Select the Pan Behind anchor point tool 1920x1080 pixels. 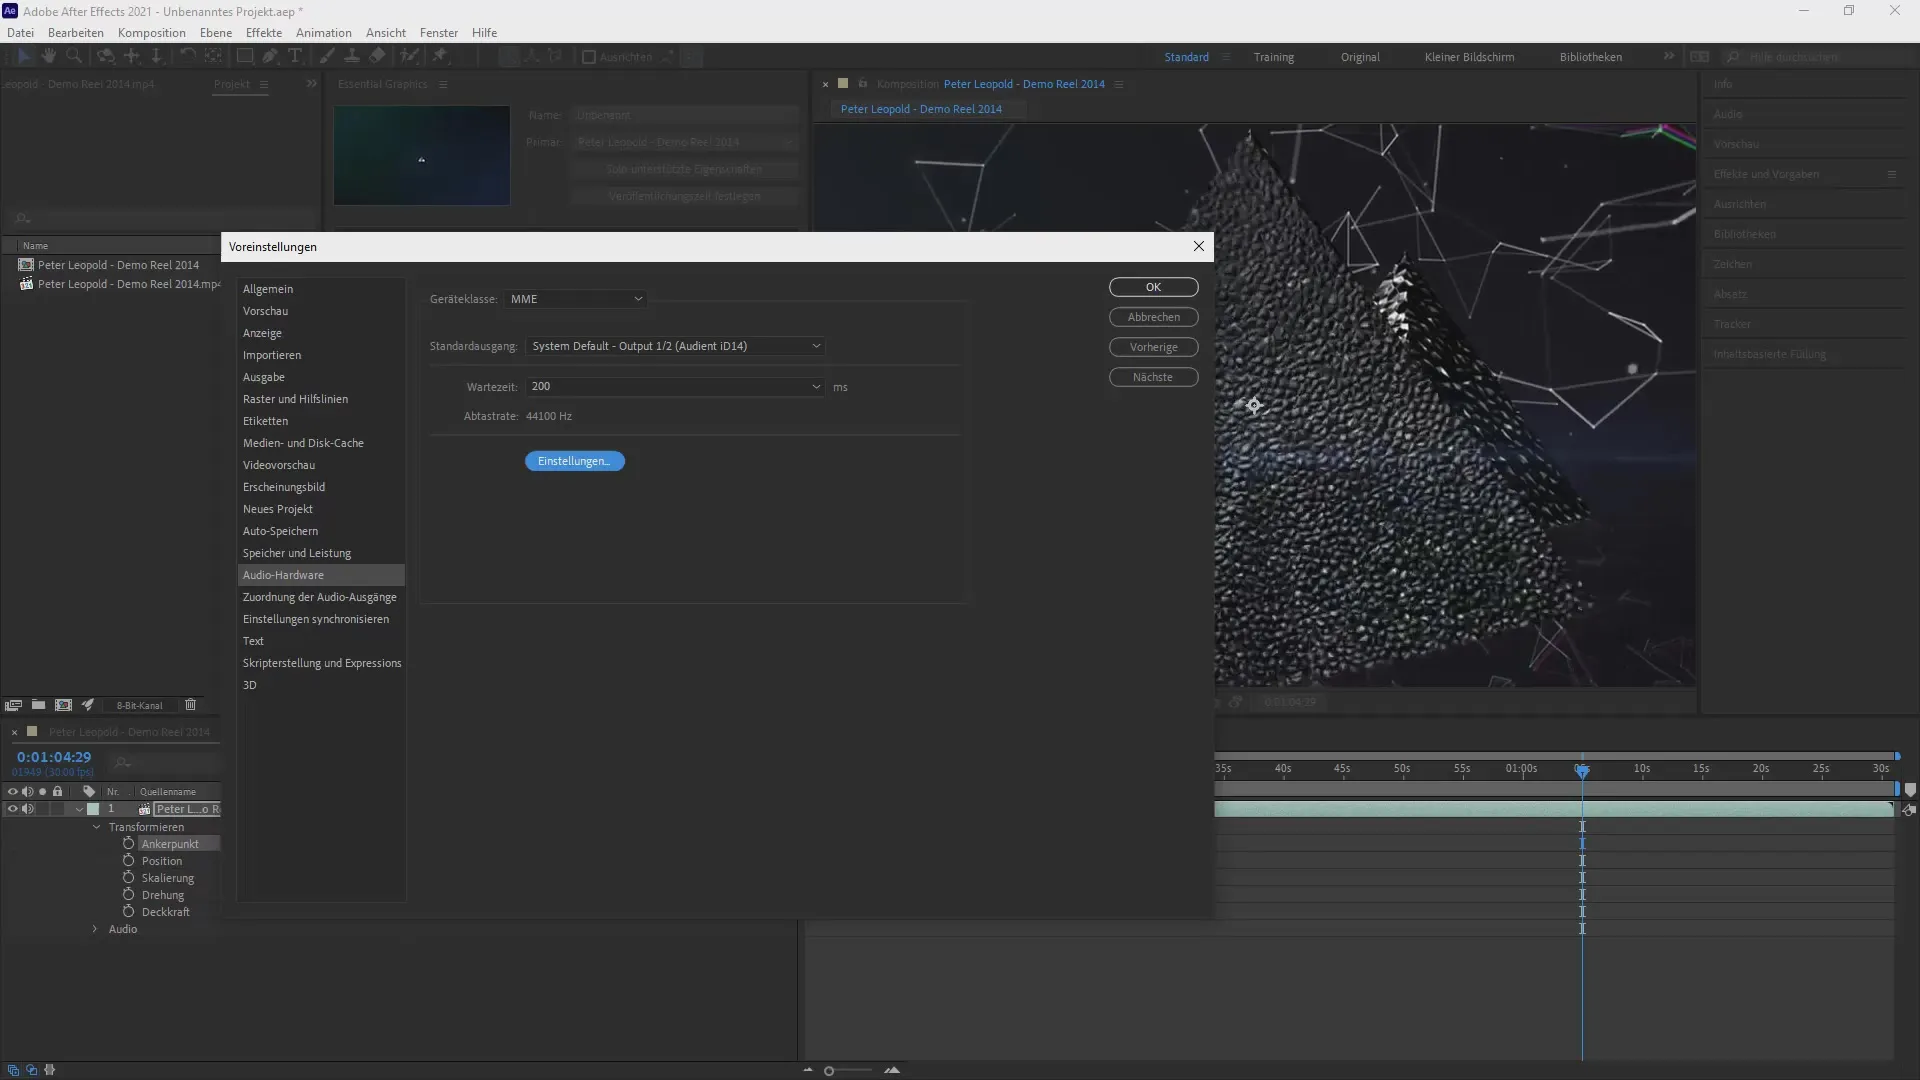[213, 57]
